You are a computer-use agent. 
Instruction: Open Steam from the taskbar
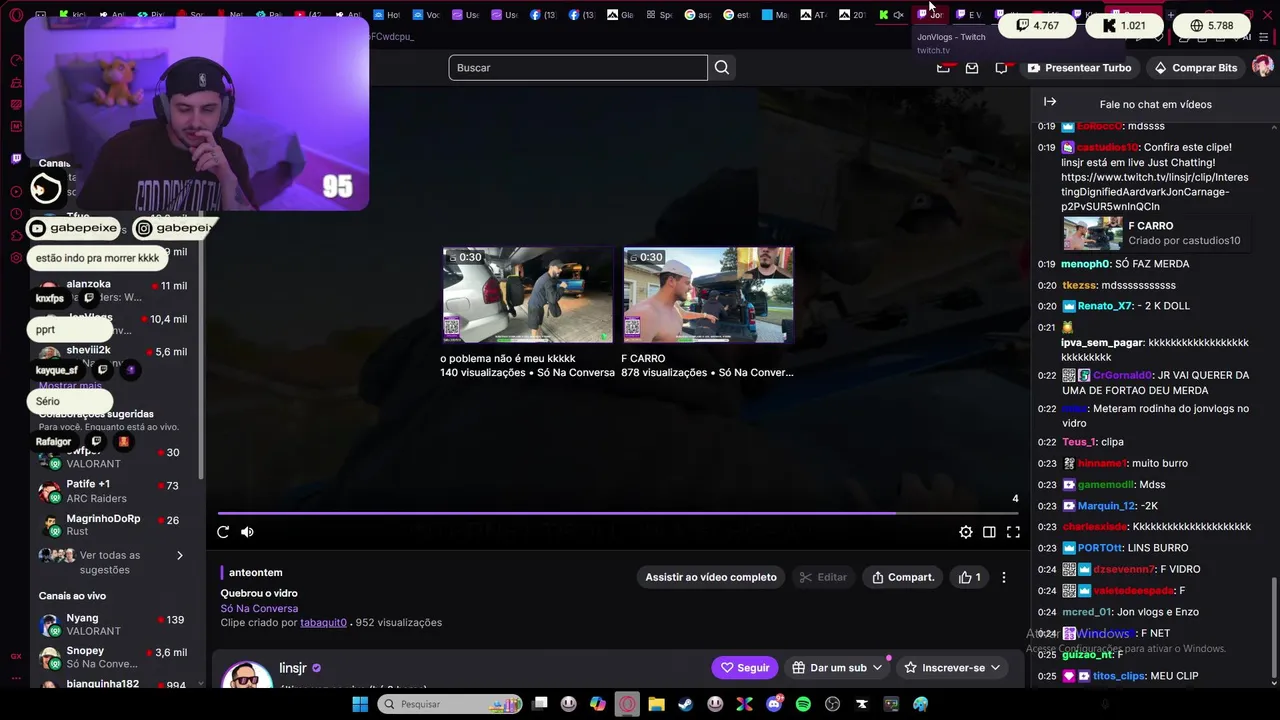coord(685,704)
